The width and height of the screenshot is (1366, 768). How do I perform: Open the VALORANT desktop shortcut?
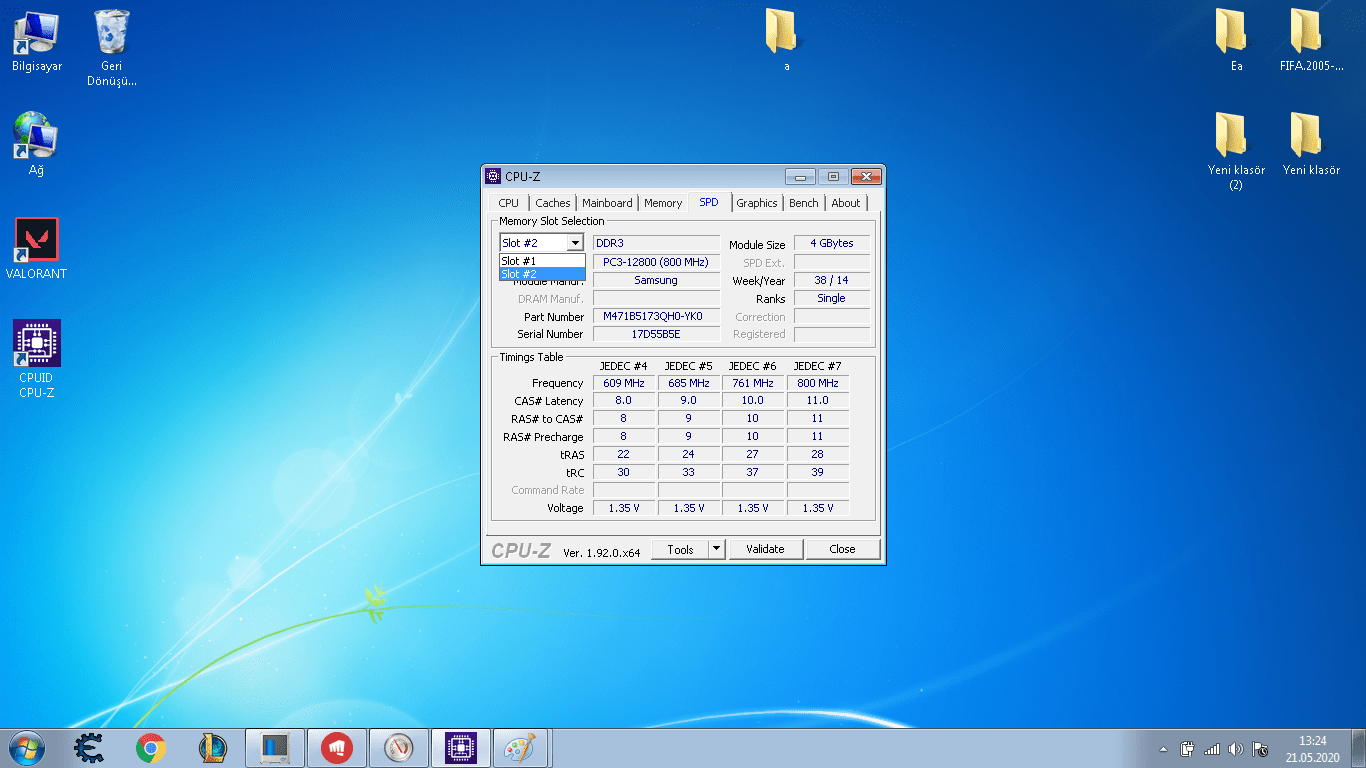[x=37, y=241]
